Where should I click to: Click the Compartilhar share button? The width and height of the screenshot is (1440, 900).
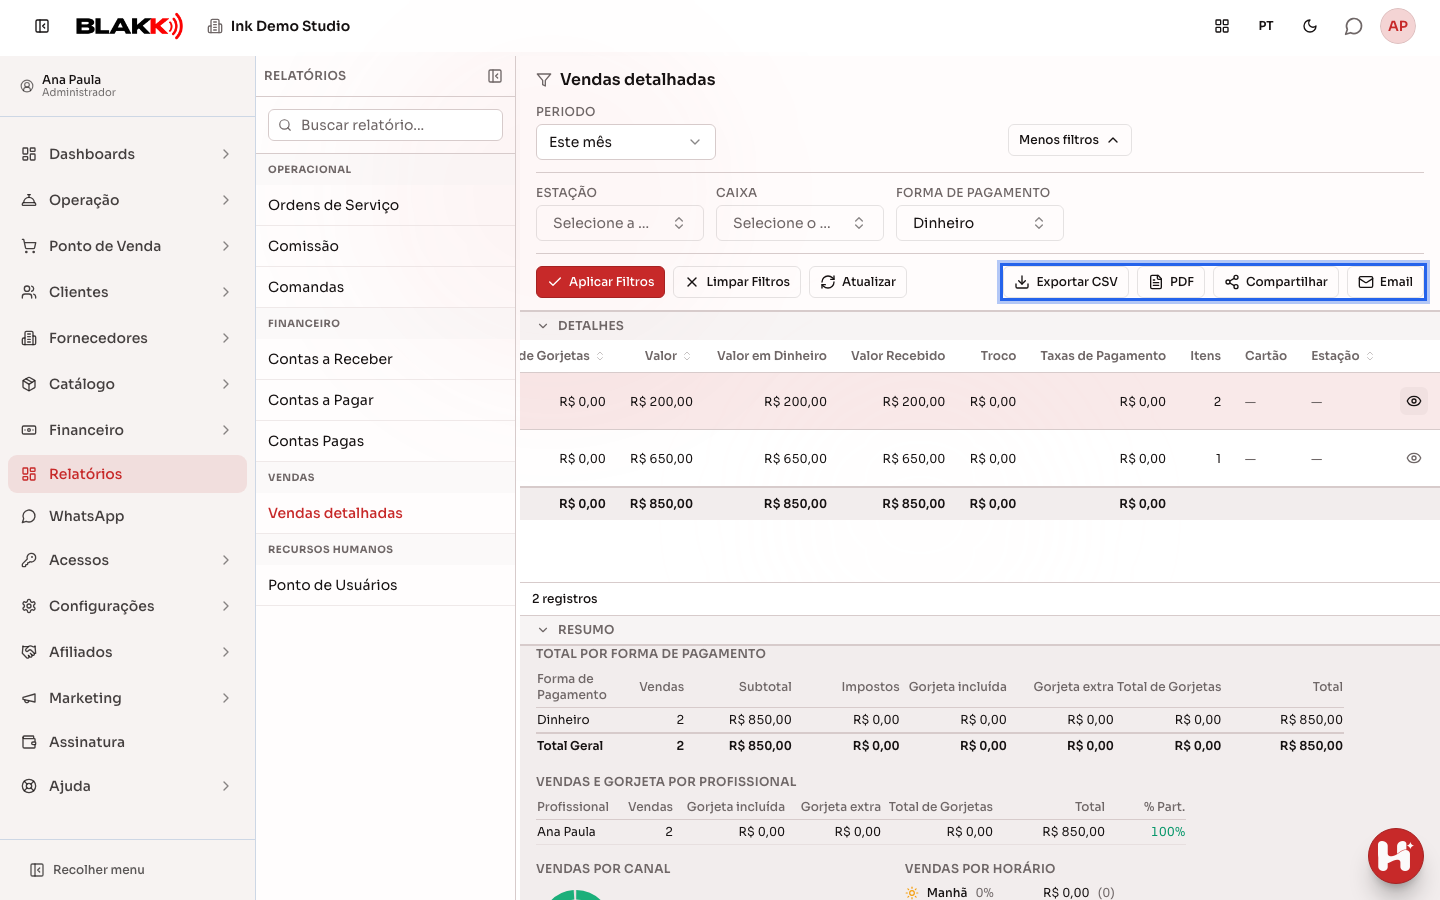click(1276, 282)
